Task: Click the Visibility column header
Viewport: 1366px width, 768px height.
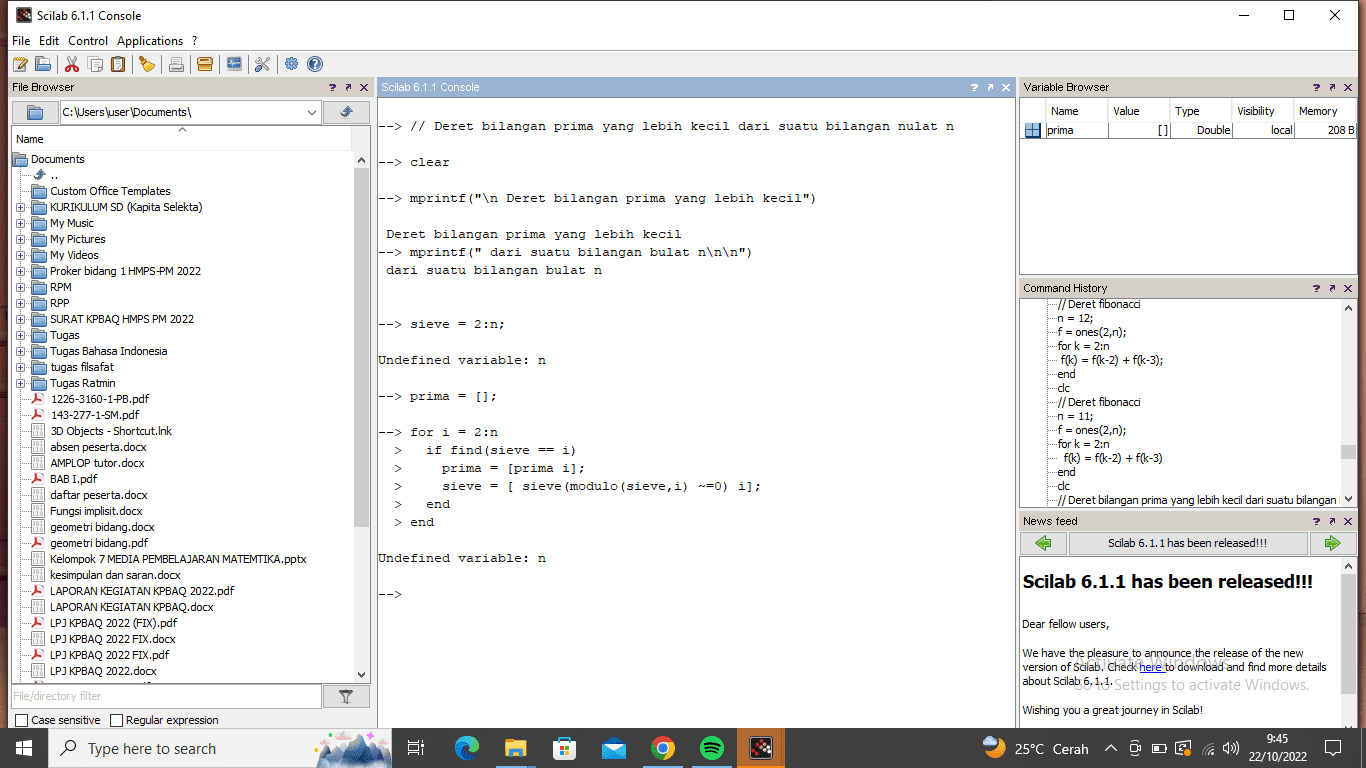Action: (1262, 111)
